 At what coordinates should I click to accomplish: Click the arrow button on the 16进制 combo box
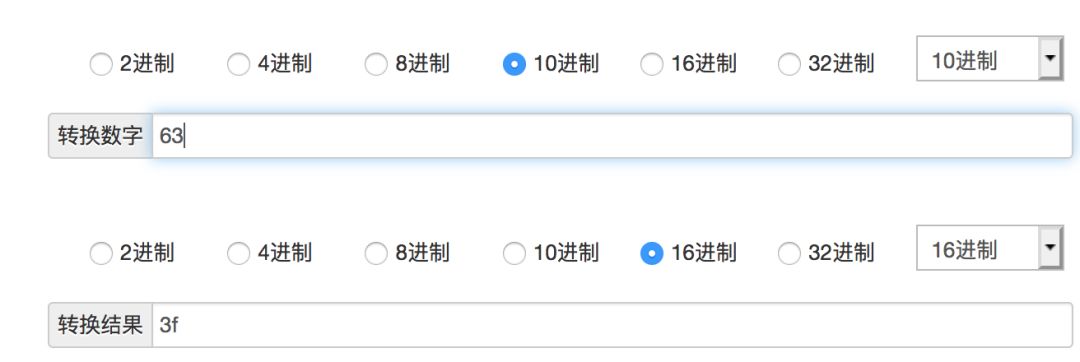click(1050, 247)
